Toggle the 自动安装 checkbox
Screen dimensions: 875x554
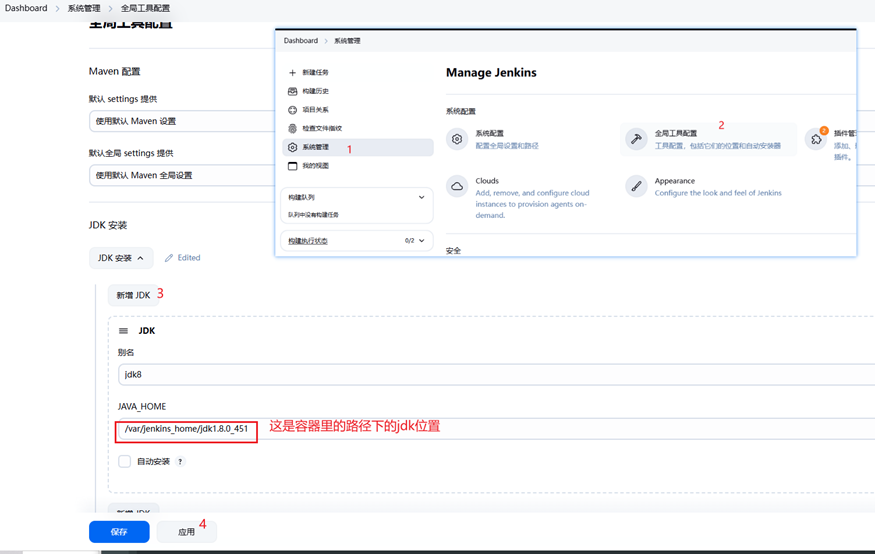[x=124, y=461]
